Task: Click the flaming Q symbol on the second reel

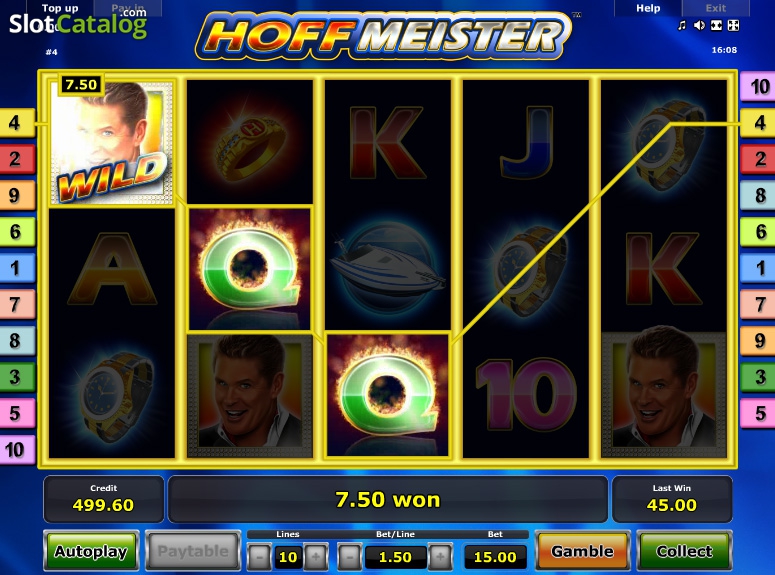Action: click(x=250, y=268)
